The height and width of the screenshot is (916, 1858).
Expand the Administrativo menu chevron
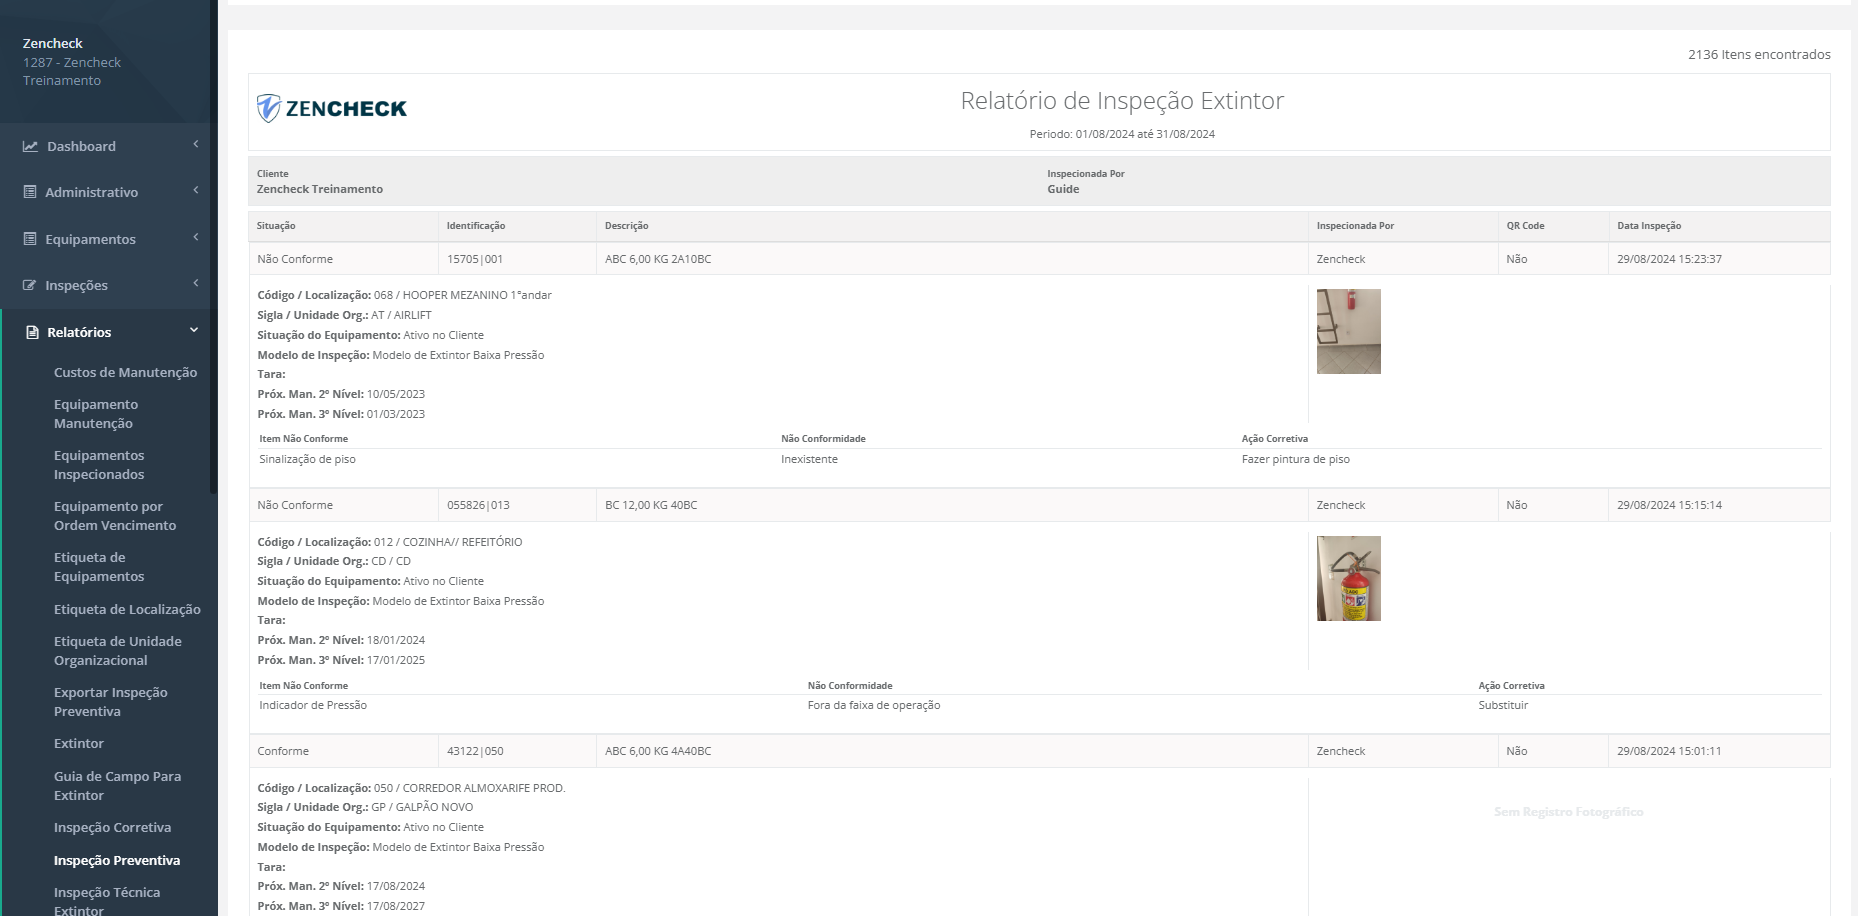tap(196, 190)
